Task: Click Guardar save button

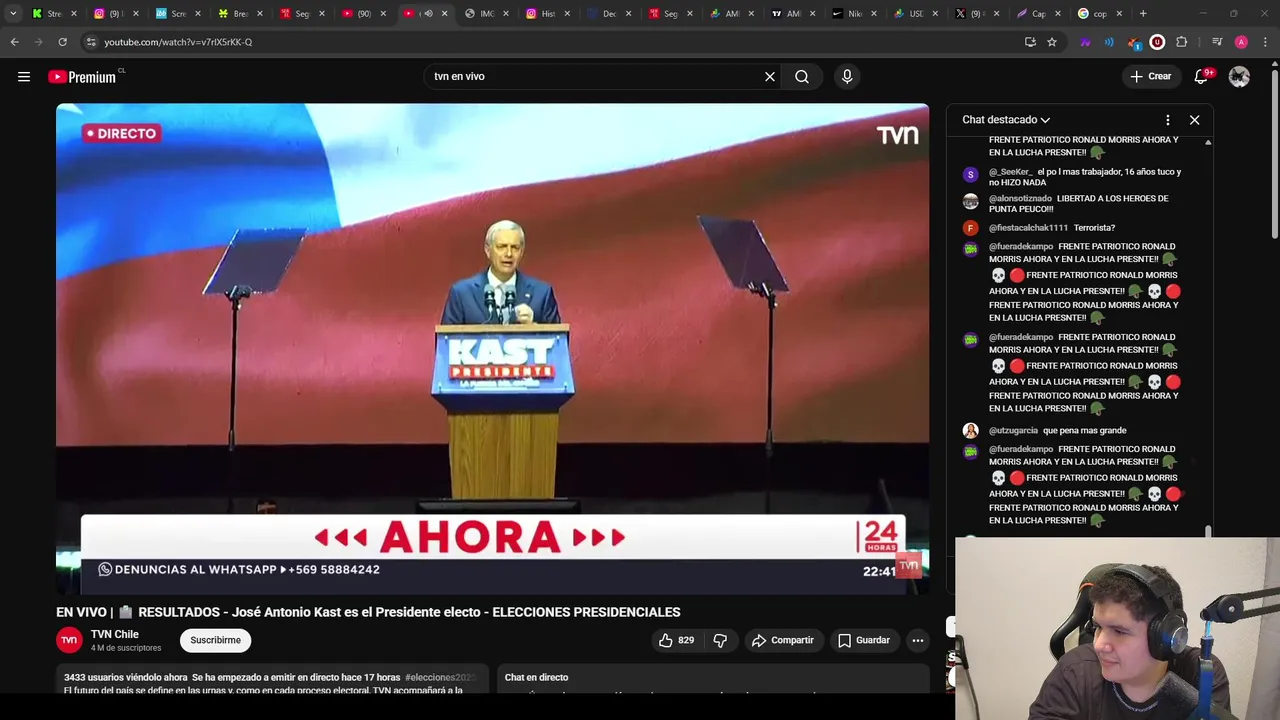Action: tap(863, 640)
